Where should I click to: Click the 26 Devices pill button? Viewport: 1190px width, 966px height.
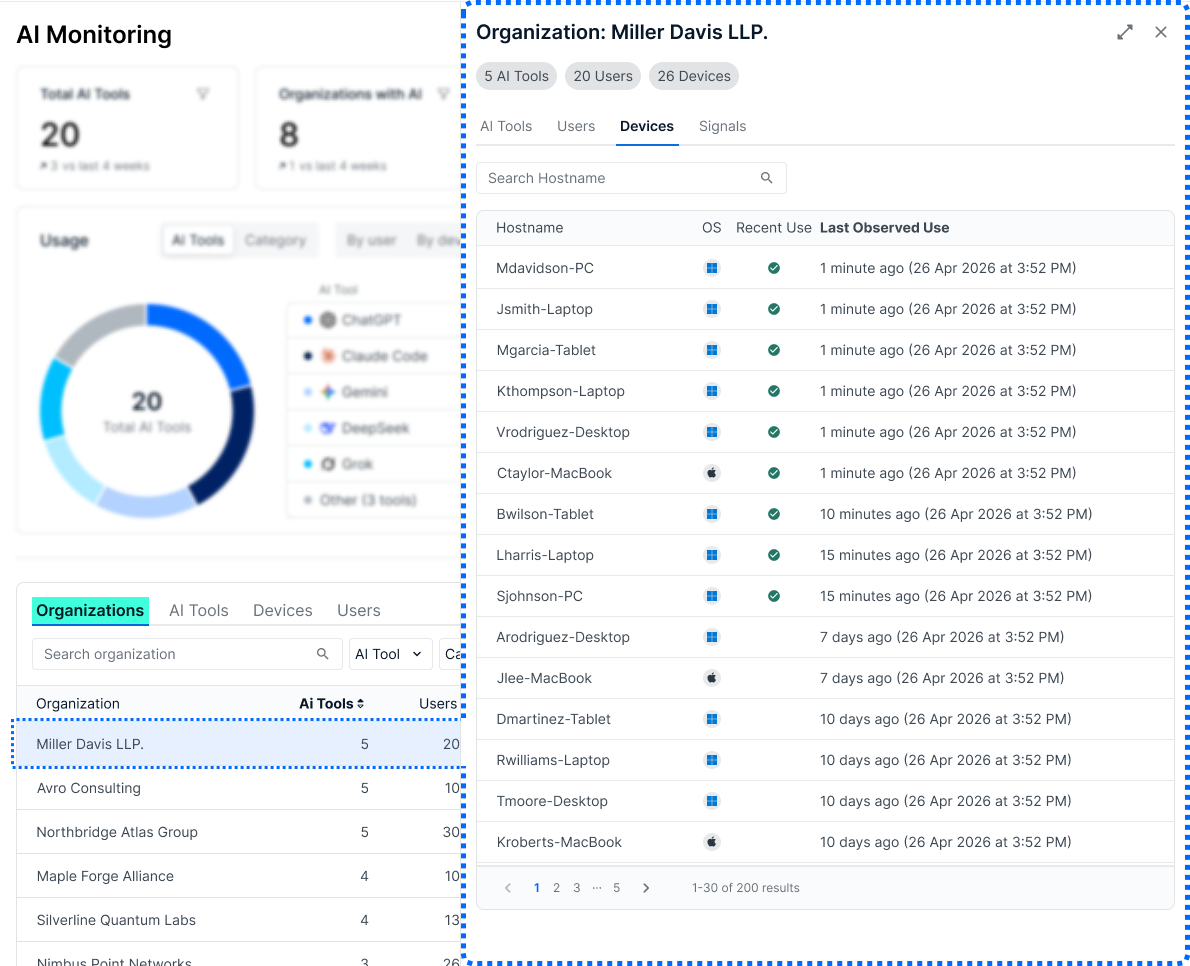point(694,76)
